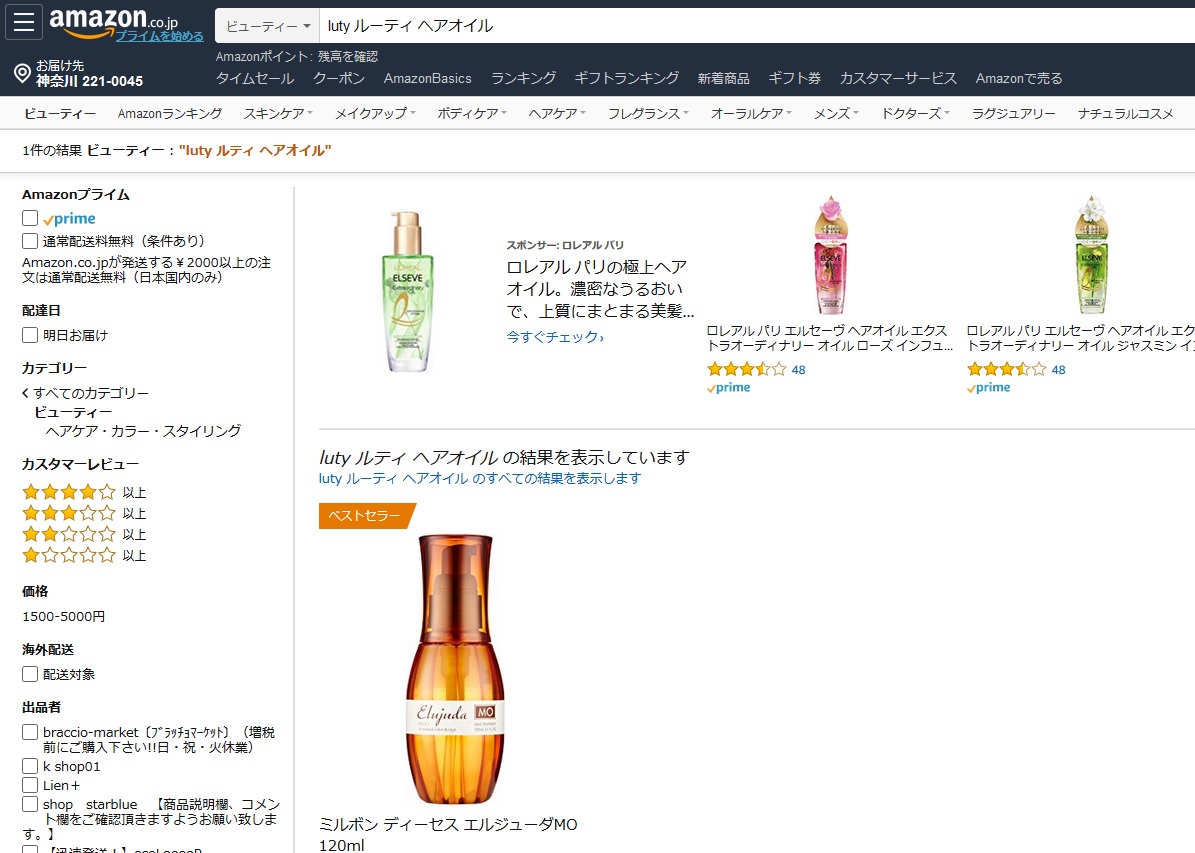Open タイムセール in top navigation
Screen dimensions: 1195x853
[x=255, y=79]
